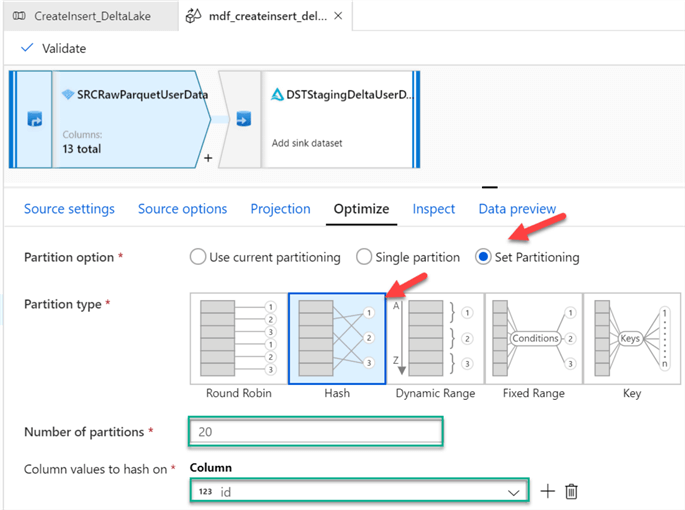
Task: Open the id column dropdown
Action: (359, 492)
